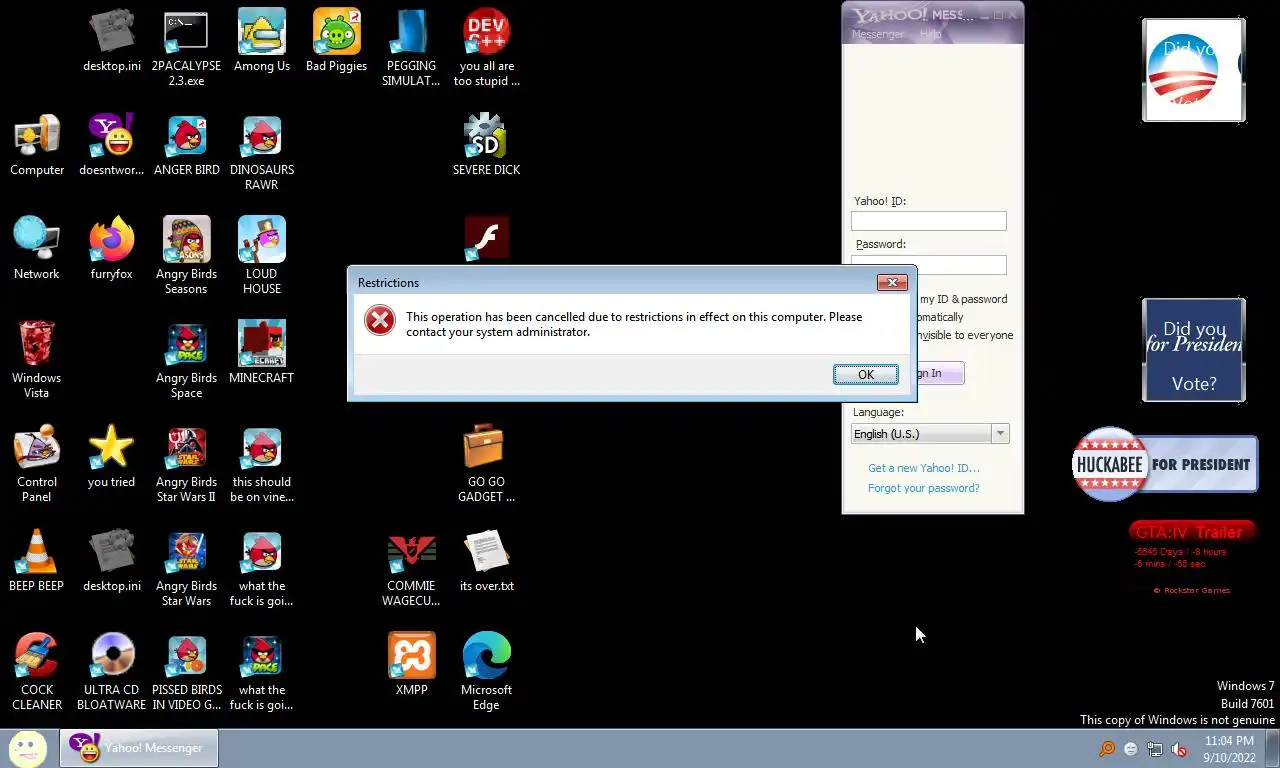Select the briefcase icon GO GO GADGET

486,464
